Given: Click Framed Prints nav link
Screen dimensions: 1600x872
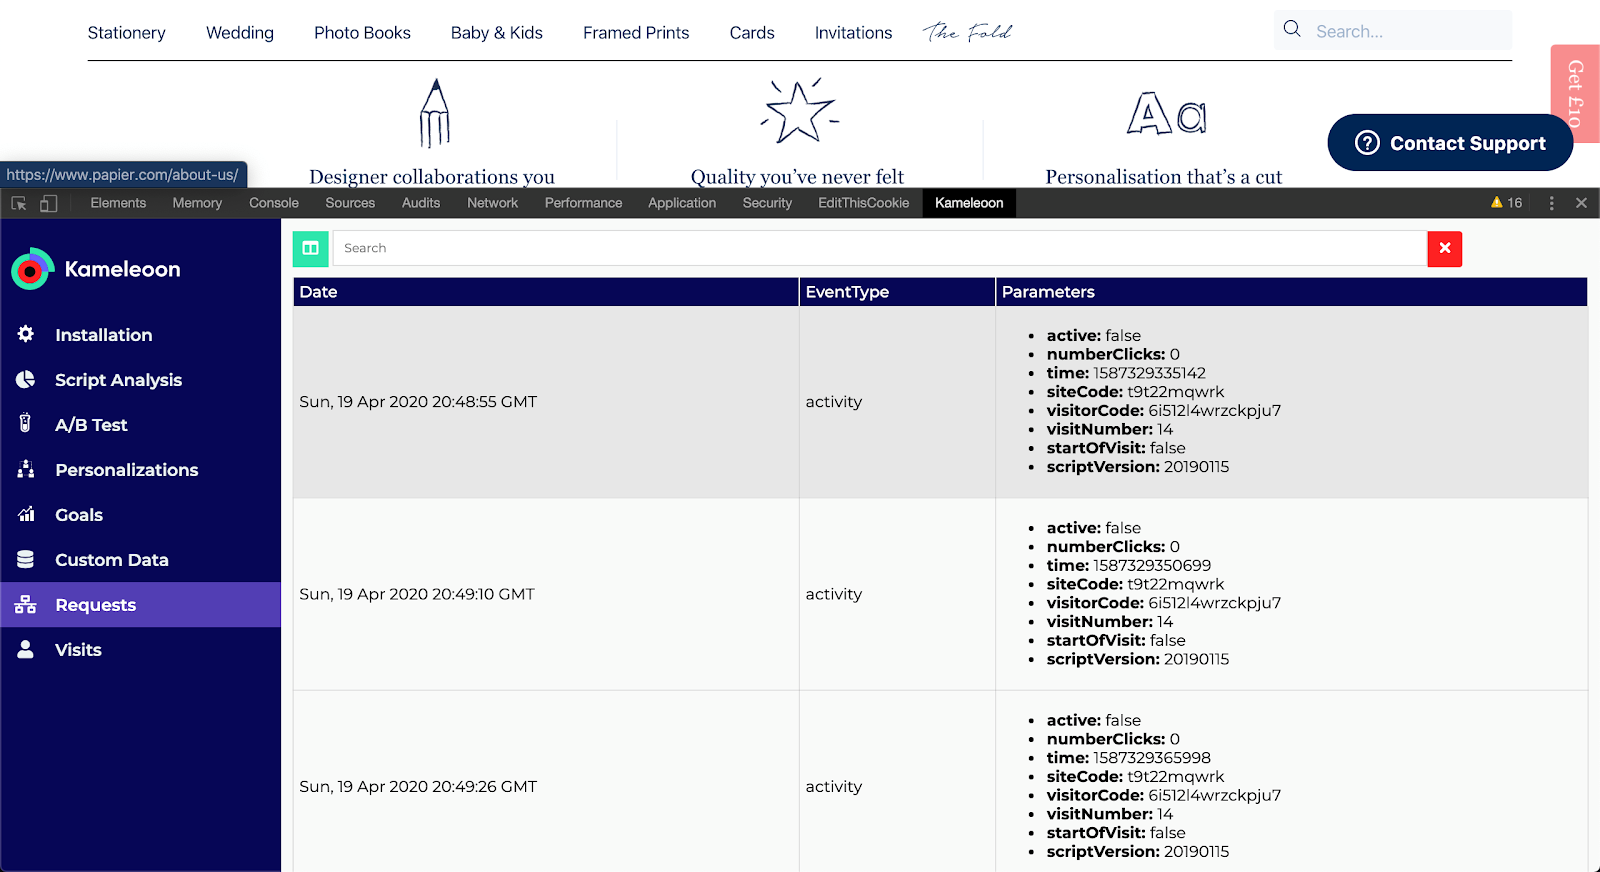Looking at the screenshot, I should tap(636, 32).
